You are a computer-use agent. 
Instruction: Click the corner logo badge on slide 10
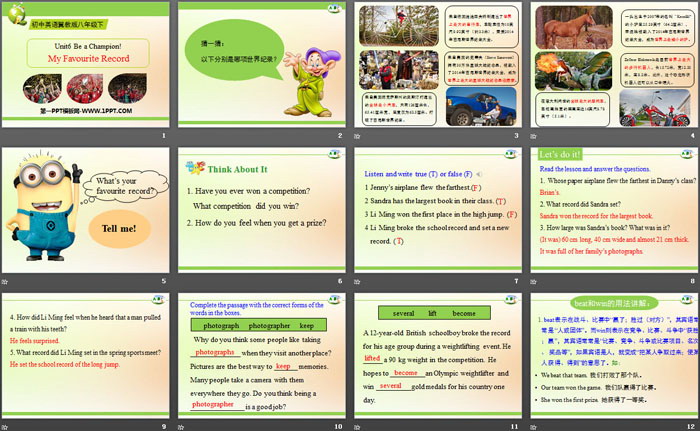[x=334, y=300]
